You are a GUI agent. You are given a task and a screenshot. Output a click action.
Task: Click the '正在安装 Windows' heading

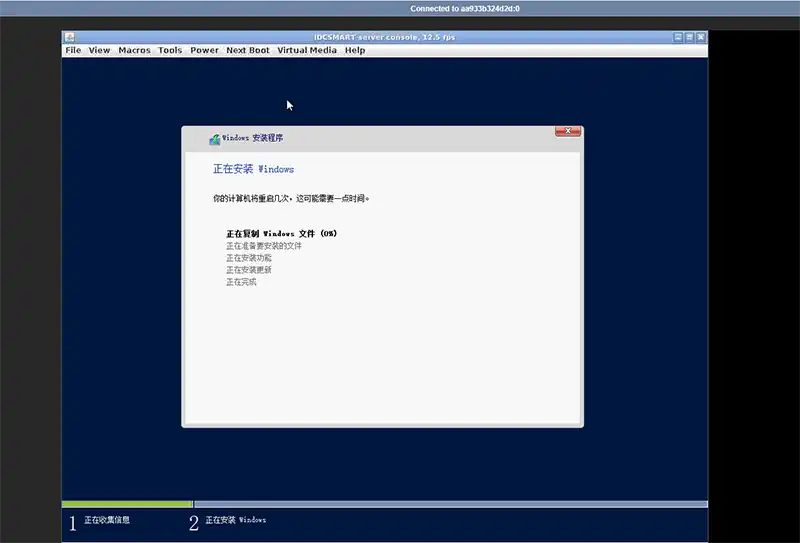click(x=253, y=169)
